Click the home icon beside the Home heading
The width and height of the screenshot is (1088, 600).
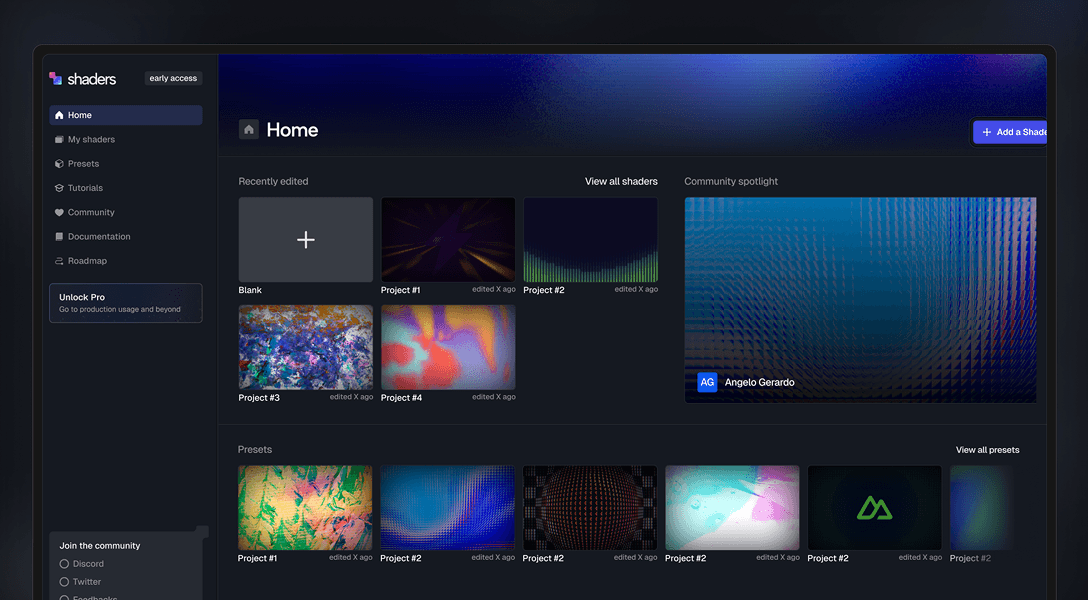tap(249, 130)
